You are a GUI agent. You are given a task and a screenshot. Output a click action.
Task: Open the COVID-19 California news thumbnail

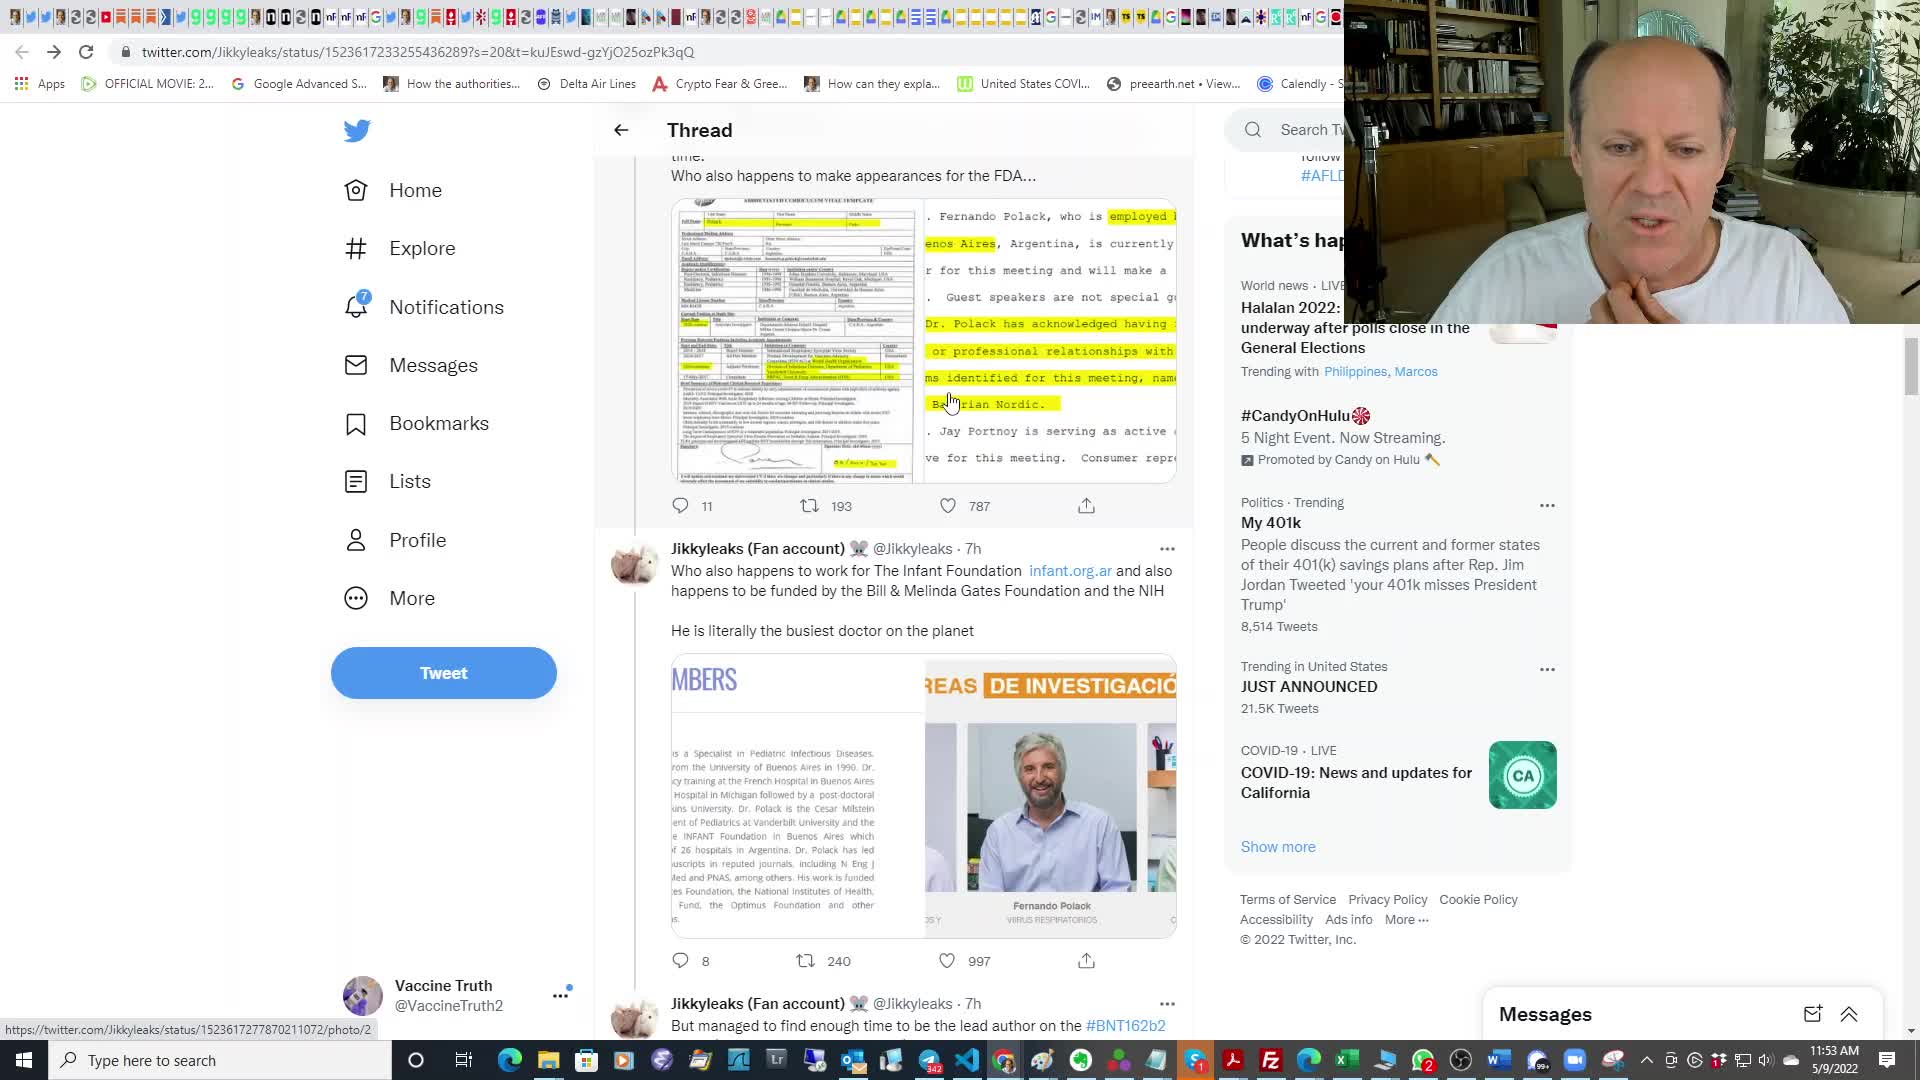[x=1522, y=775]
